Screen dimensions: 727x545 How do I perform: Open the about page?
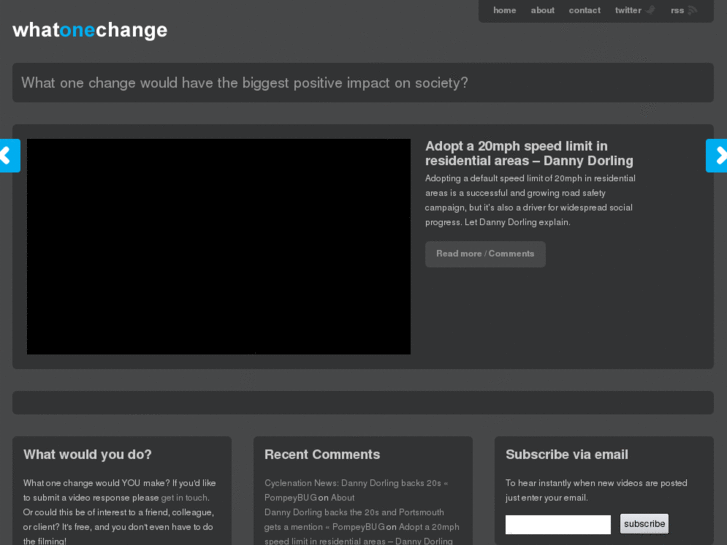point(542,10)
